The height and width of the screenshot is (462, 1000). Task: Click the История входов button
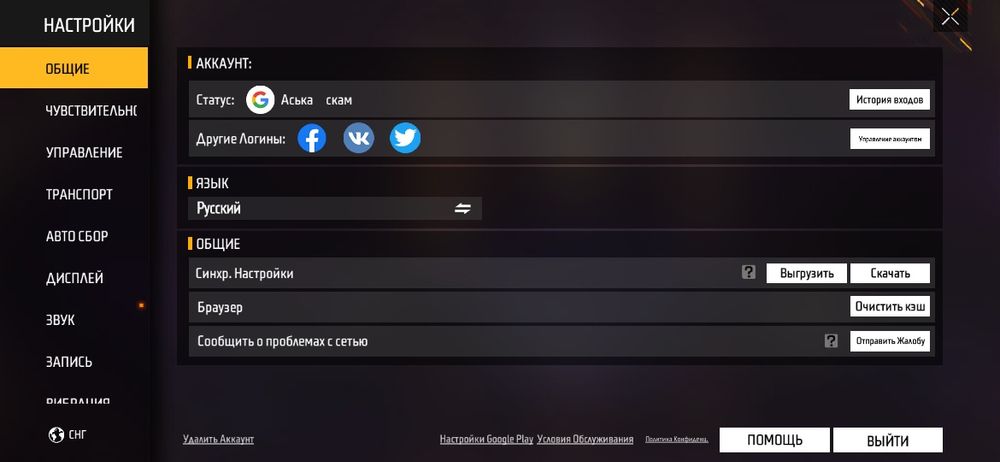[x=890, y=100]
